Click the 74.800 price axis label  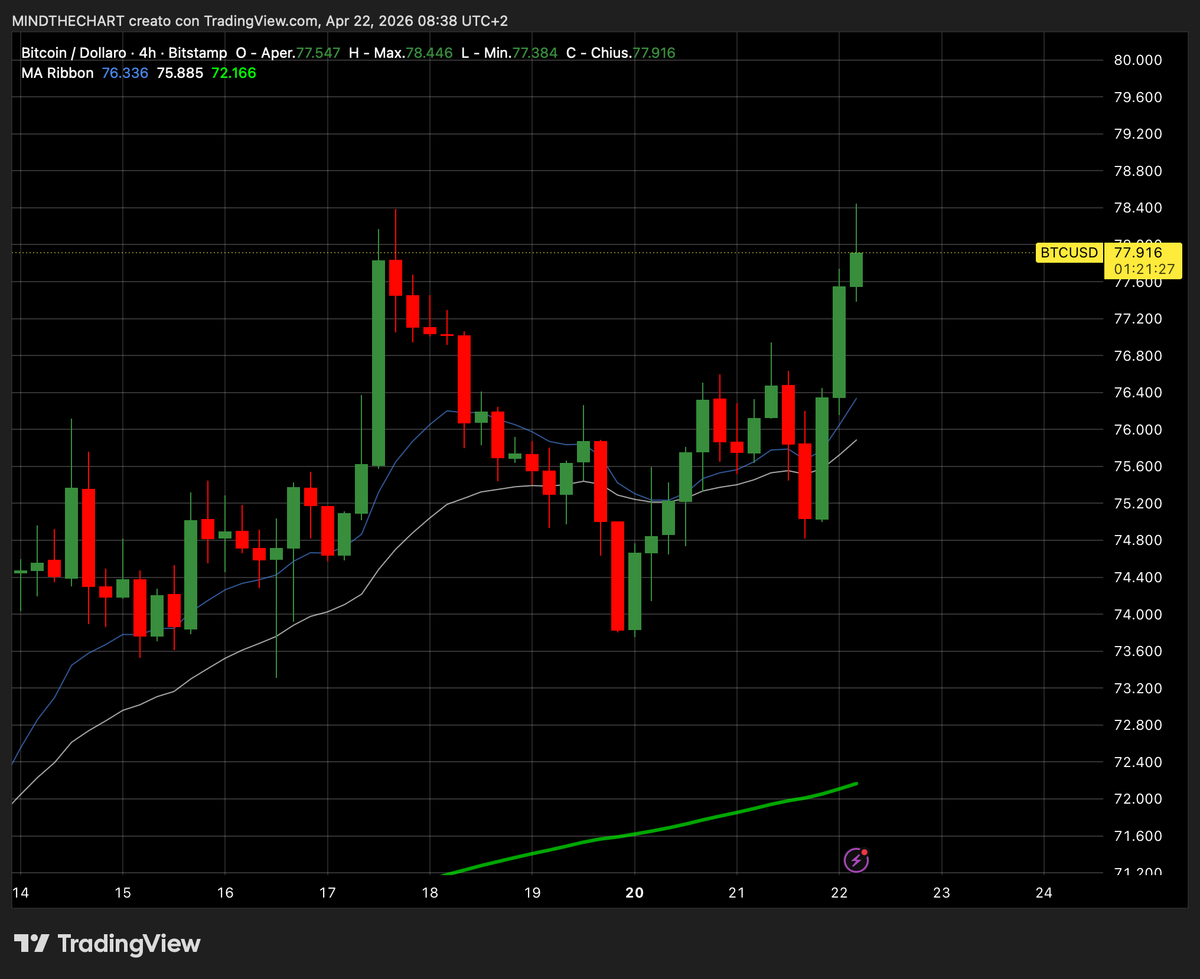point(1137,540)
